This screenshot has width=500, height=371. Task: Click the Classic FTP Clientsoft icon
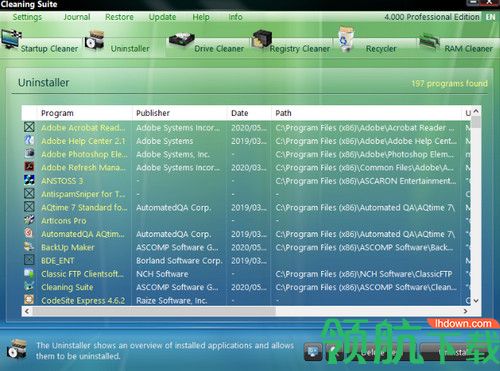click(x=29, y=273)
